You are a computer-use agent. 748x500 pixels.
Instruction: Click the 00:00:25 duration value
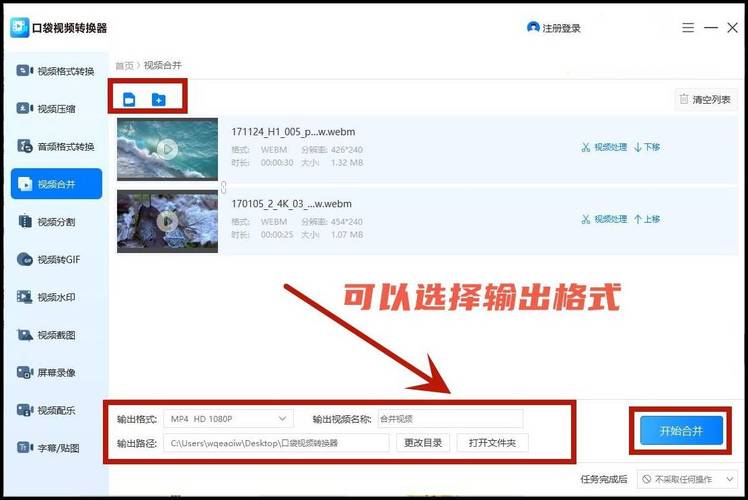pyautogui.click(x=277, y=235)
